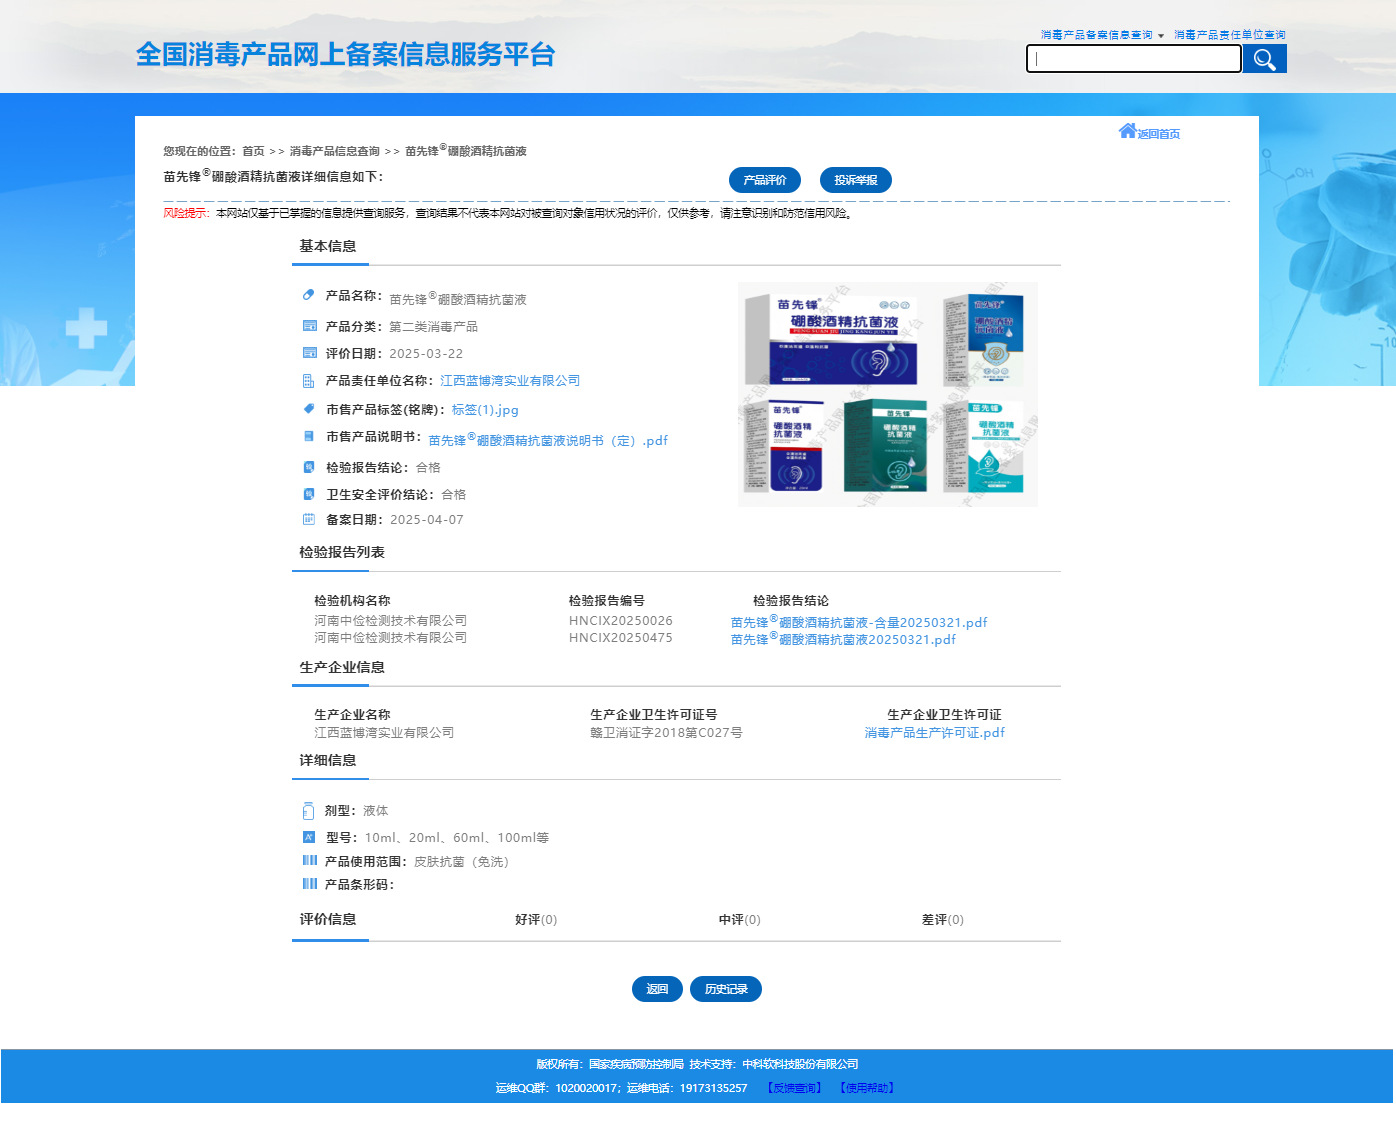
Task: Click the icon beside 卫生安全评价结论
Action: [x=309, y=494]
